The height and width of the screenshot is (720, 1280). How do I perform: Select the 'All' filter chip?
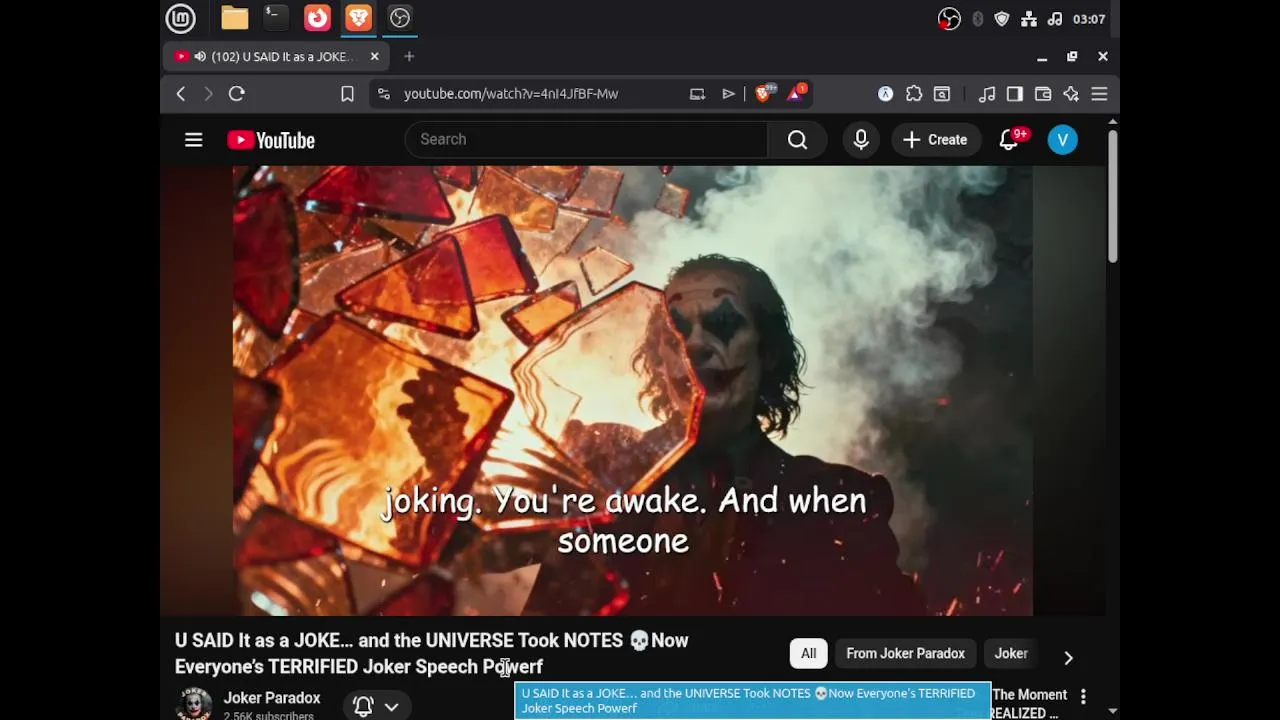[x=808, y=654]
